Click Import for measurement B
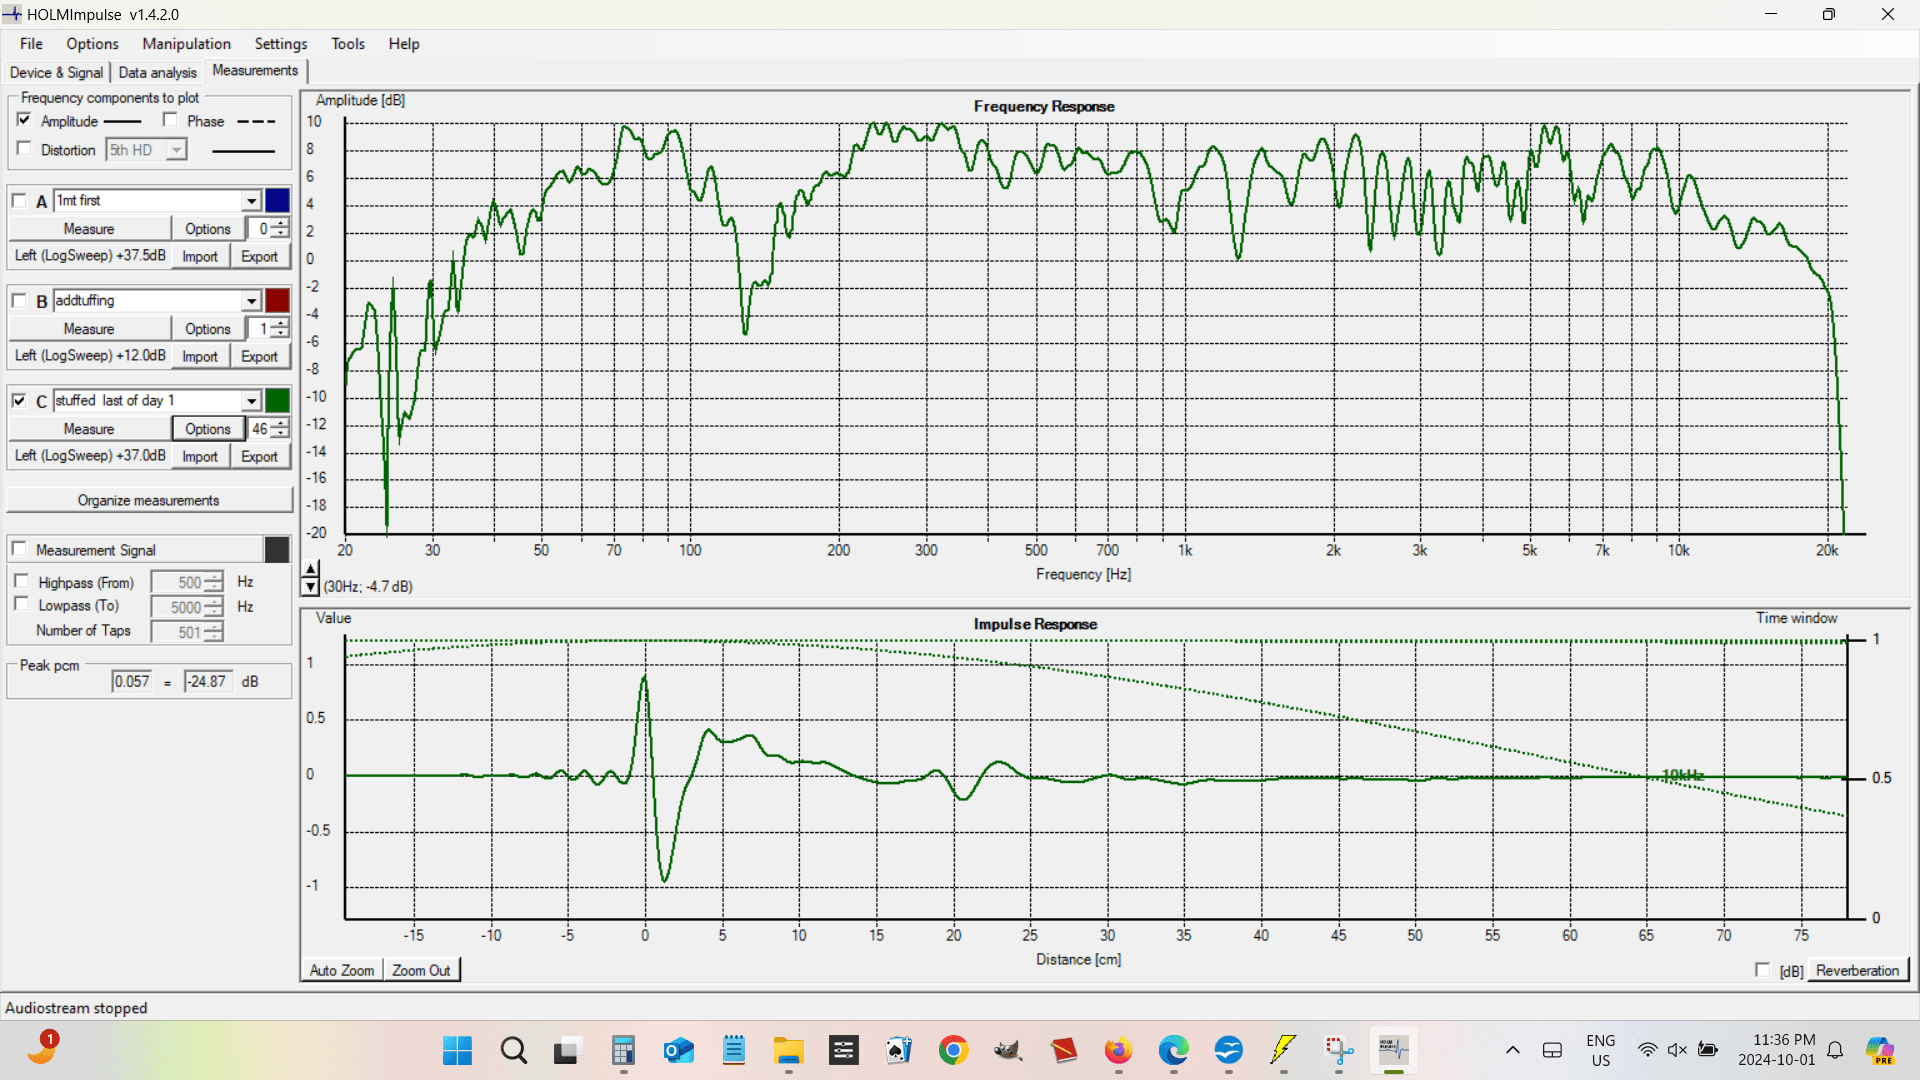1920x1080 pixels. (x=200, y=356)
